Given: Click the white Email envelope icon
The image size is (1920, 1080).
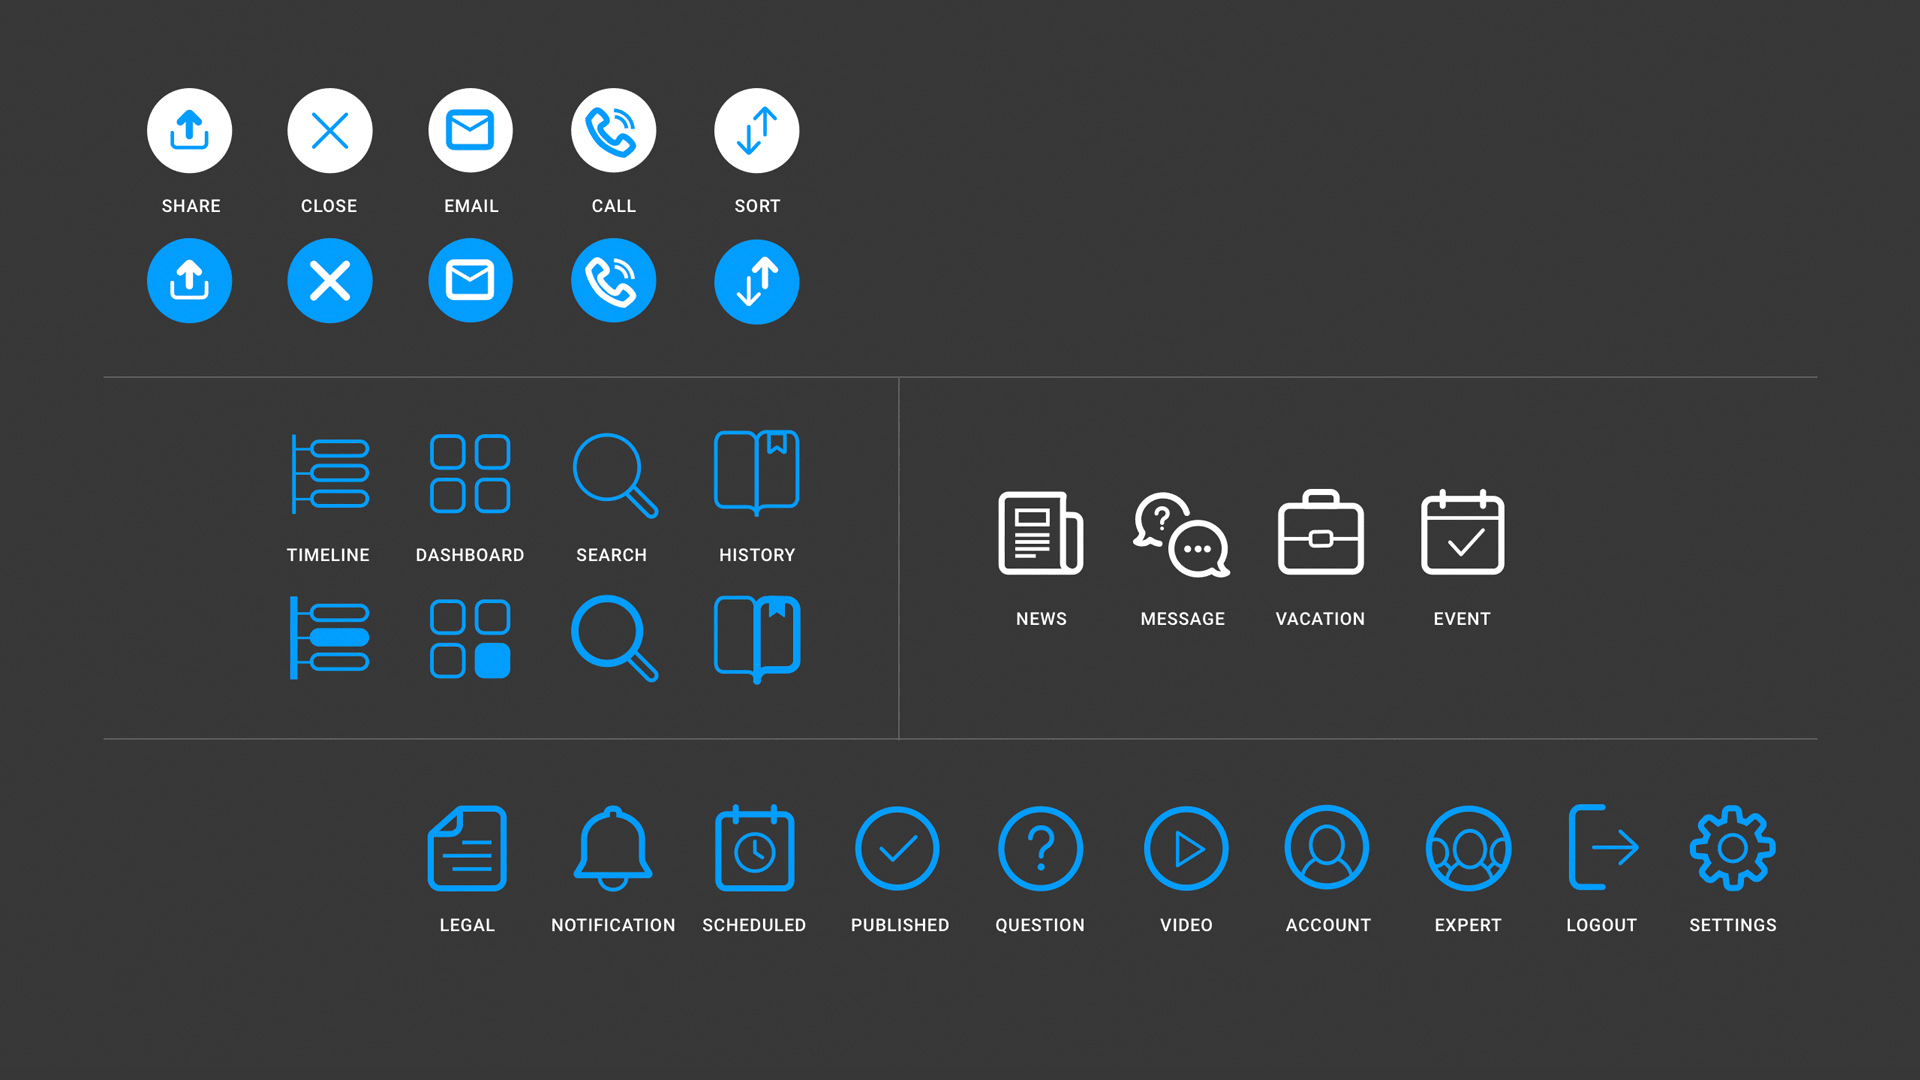Looking at the screenshot, I should coord(470,131).
